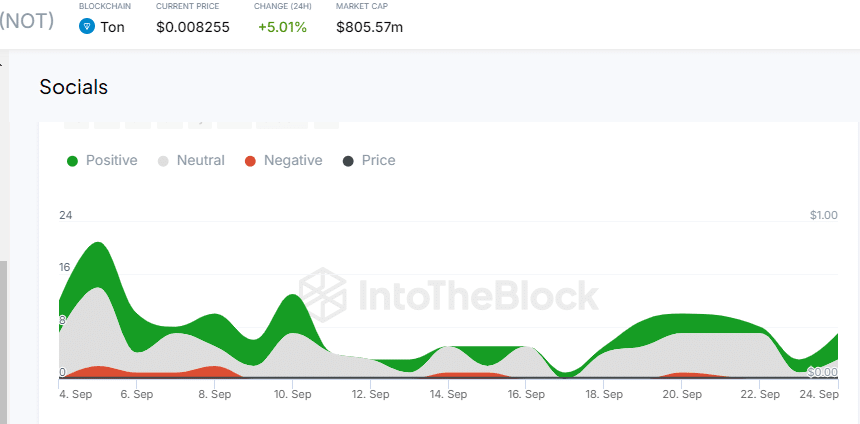Click the gray Neutral legend dot
Image resolution: width=860 pixels, height=424 pixels.
click(x=163, y=161)
